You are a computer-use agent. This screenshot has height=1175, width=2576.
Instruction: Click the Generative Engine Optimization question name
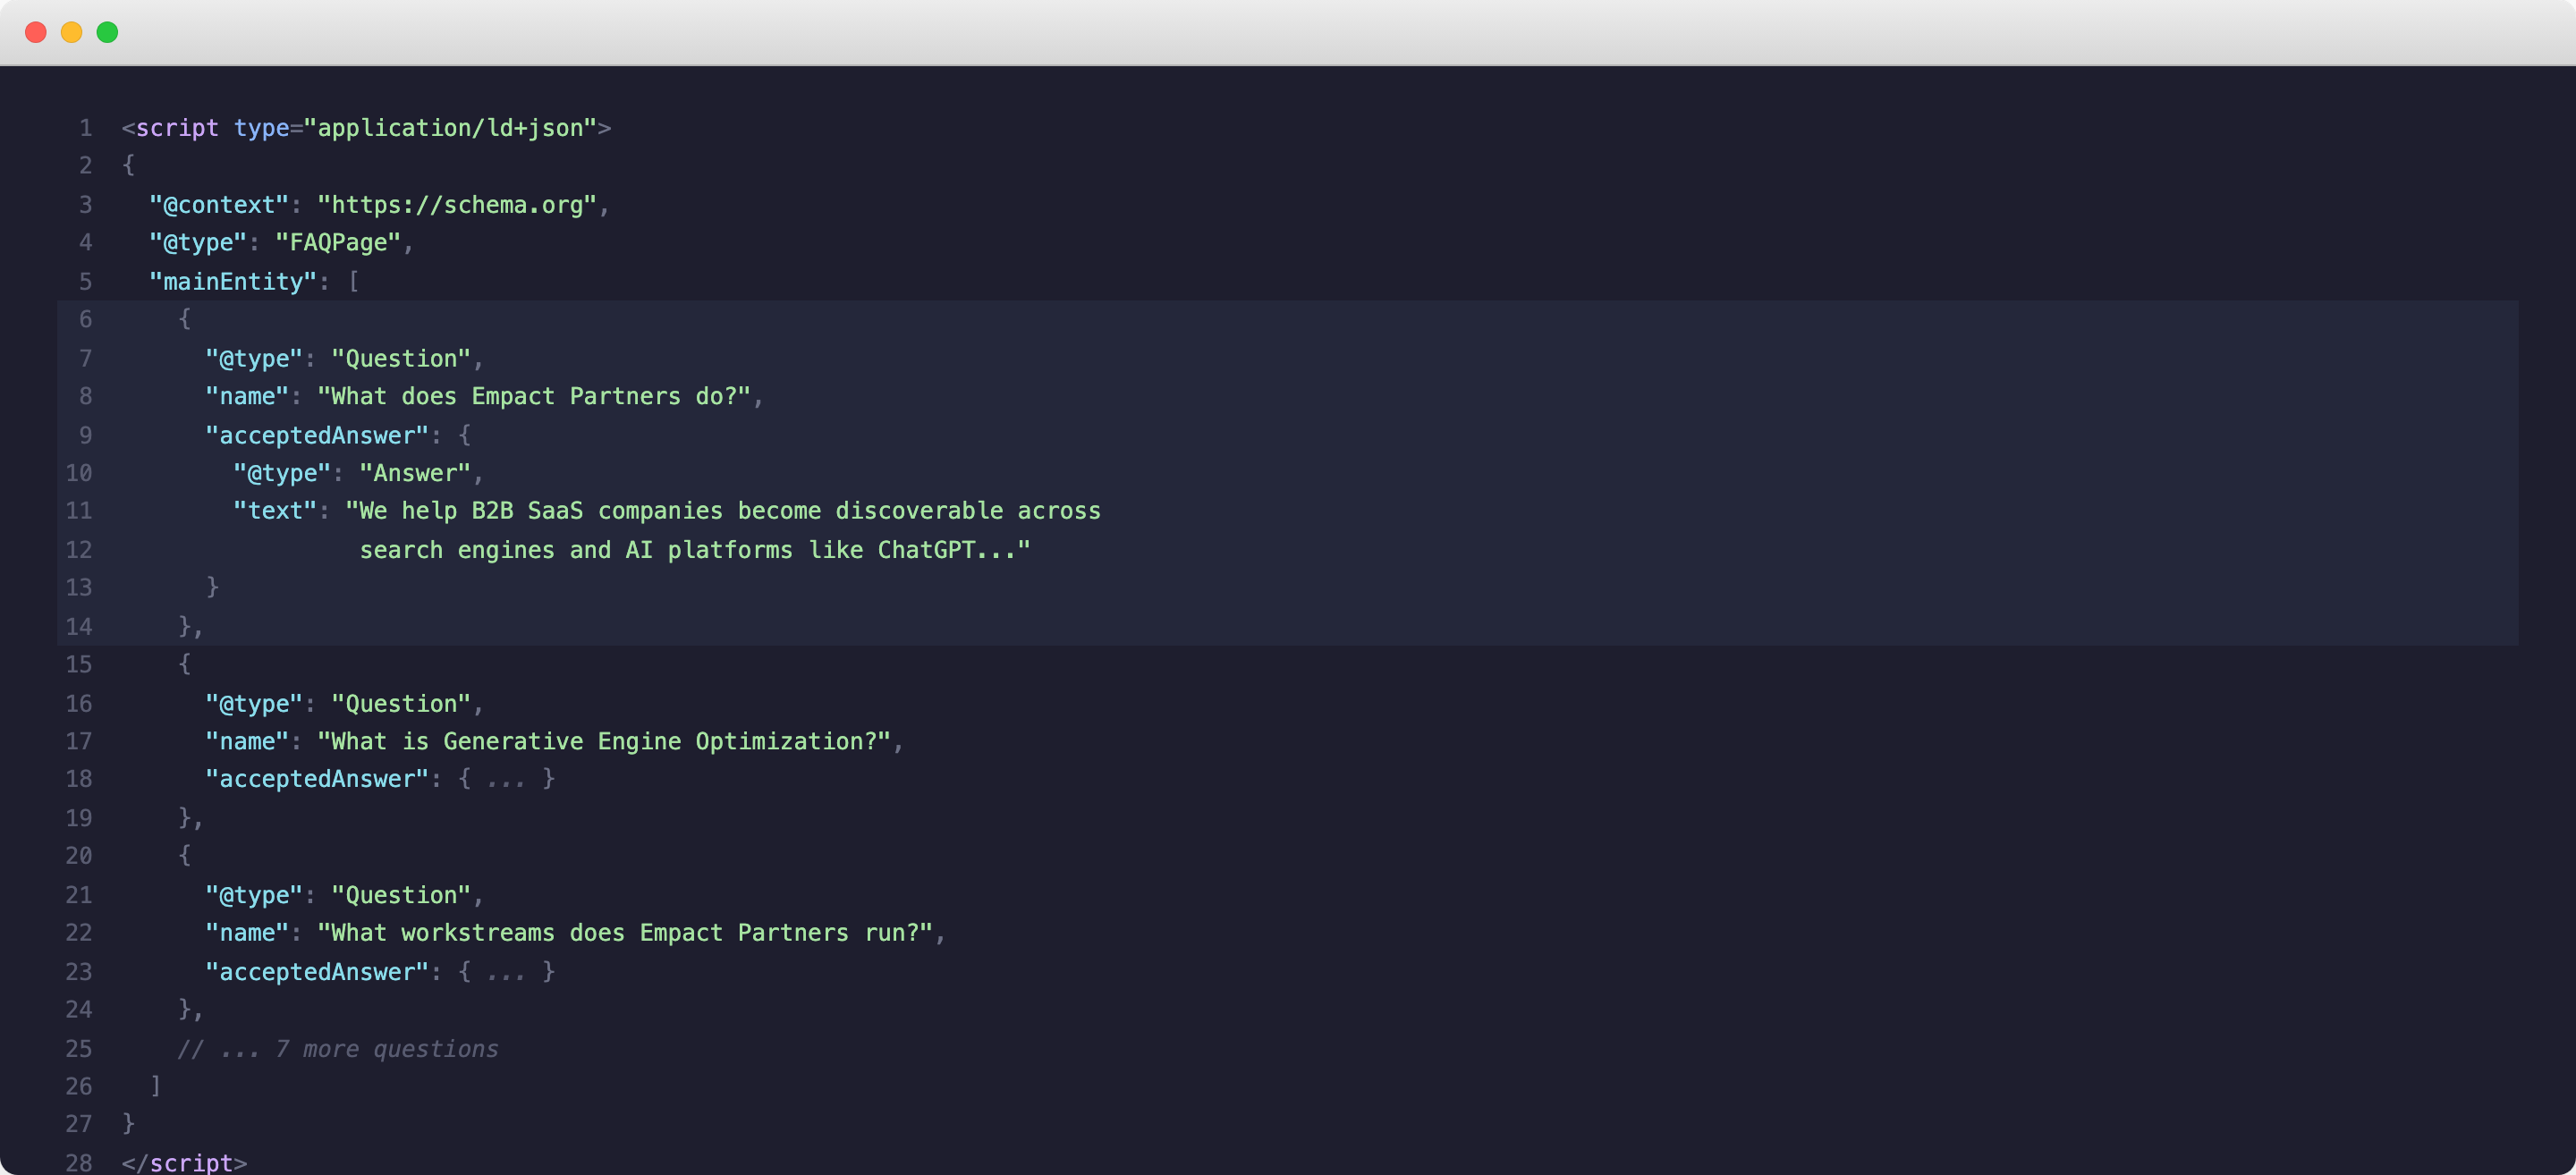[608, 741]
